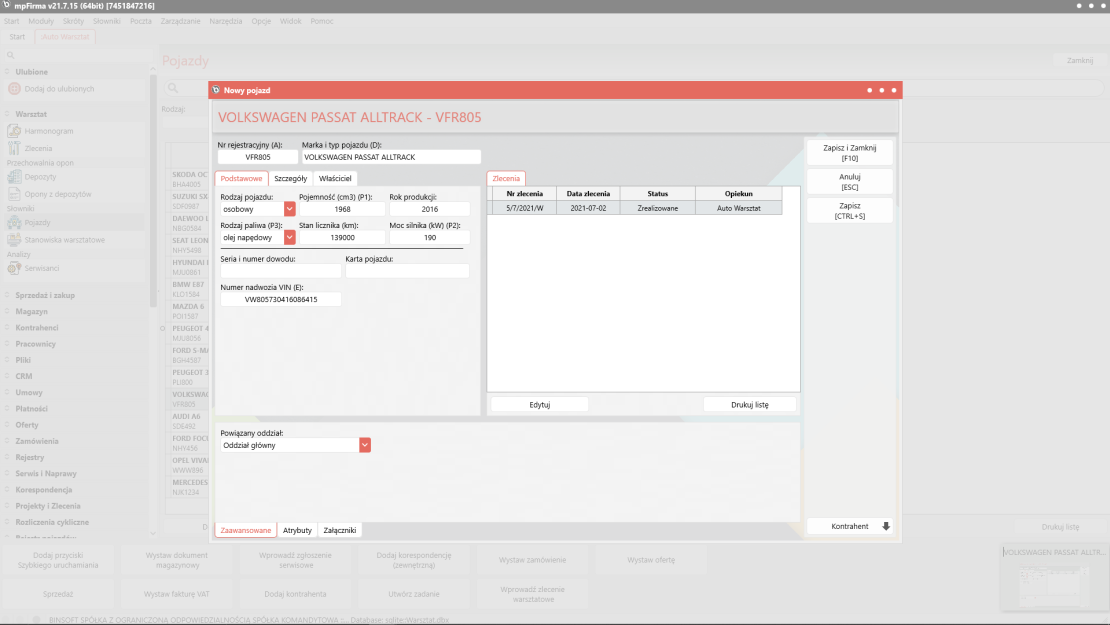Click the Data zlecenia column header

(x=588, y=194)
